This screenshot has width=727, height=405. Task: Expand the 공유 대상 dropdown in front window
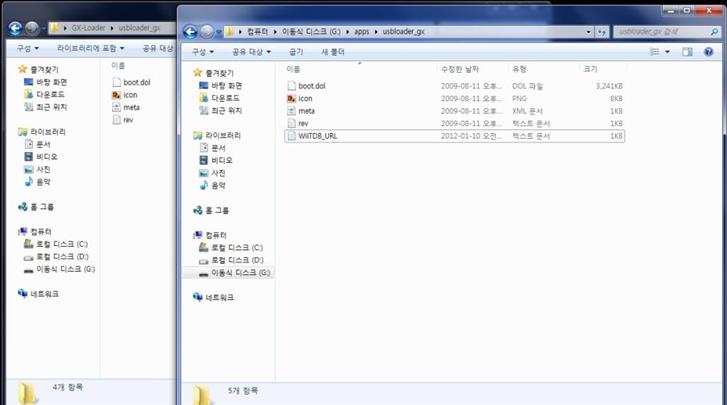pyautogui.click(x=251, y=50)
